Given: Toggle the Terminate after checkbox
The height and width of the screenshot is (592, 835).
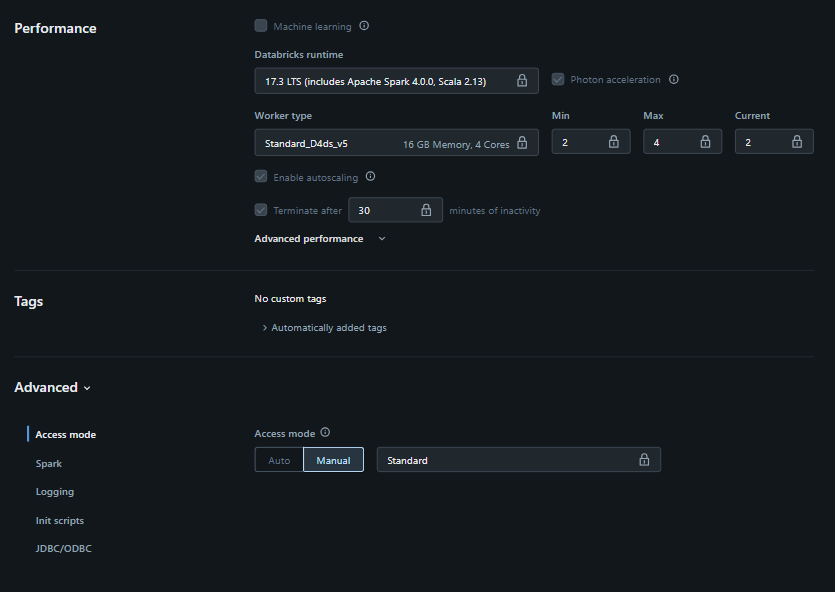Looking at the screenshot, I should click(261, 210).
